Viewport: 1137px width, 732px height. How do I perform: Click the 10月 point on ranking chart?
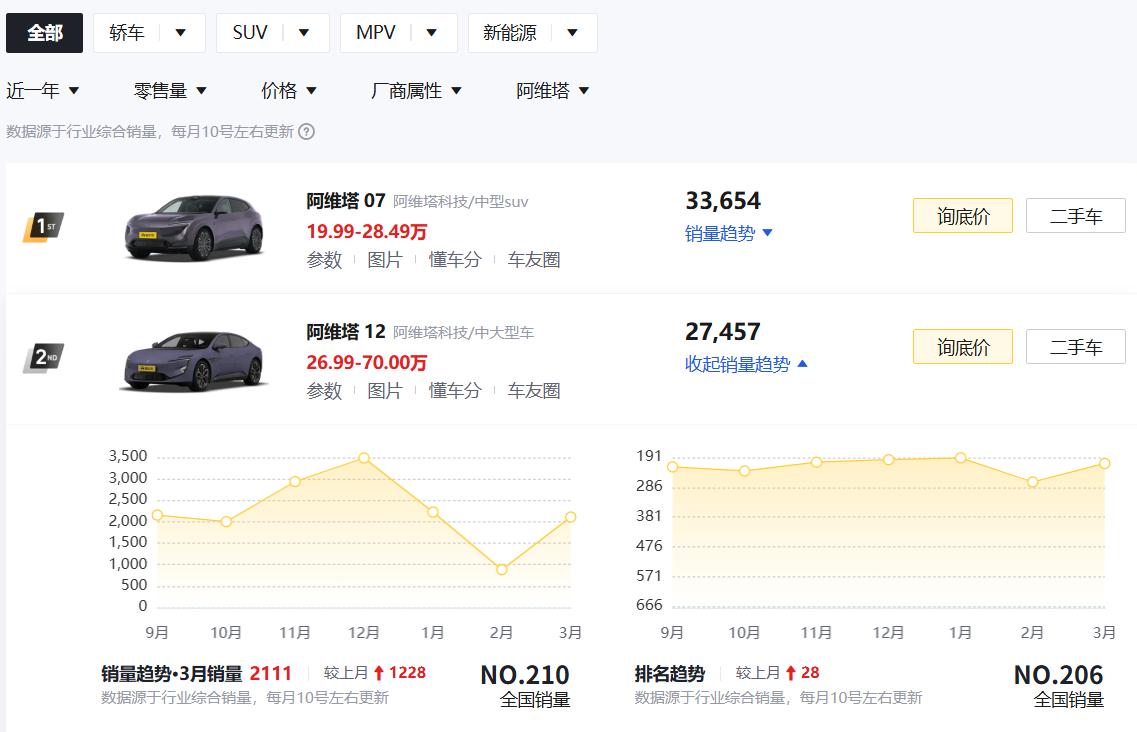pyautogui.click(x=745, y=471)
